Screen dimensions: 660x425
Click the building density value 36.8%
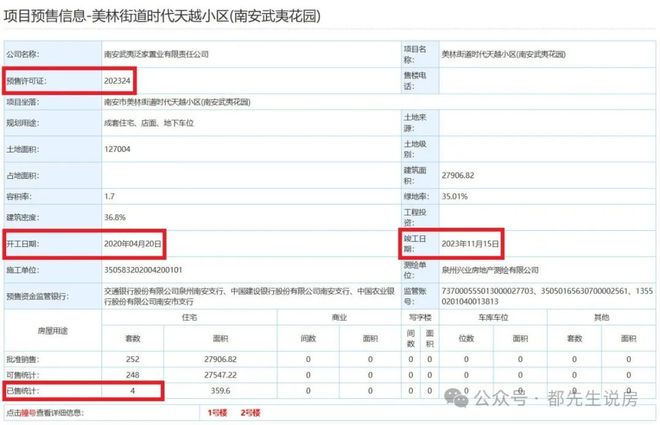point(115,218)
